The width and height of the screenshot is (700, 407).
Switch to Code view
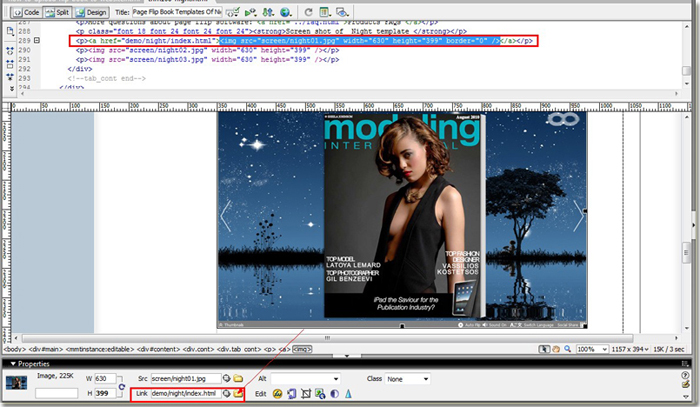(27, 12)
